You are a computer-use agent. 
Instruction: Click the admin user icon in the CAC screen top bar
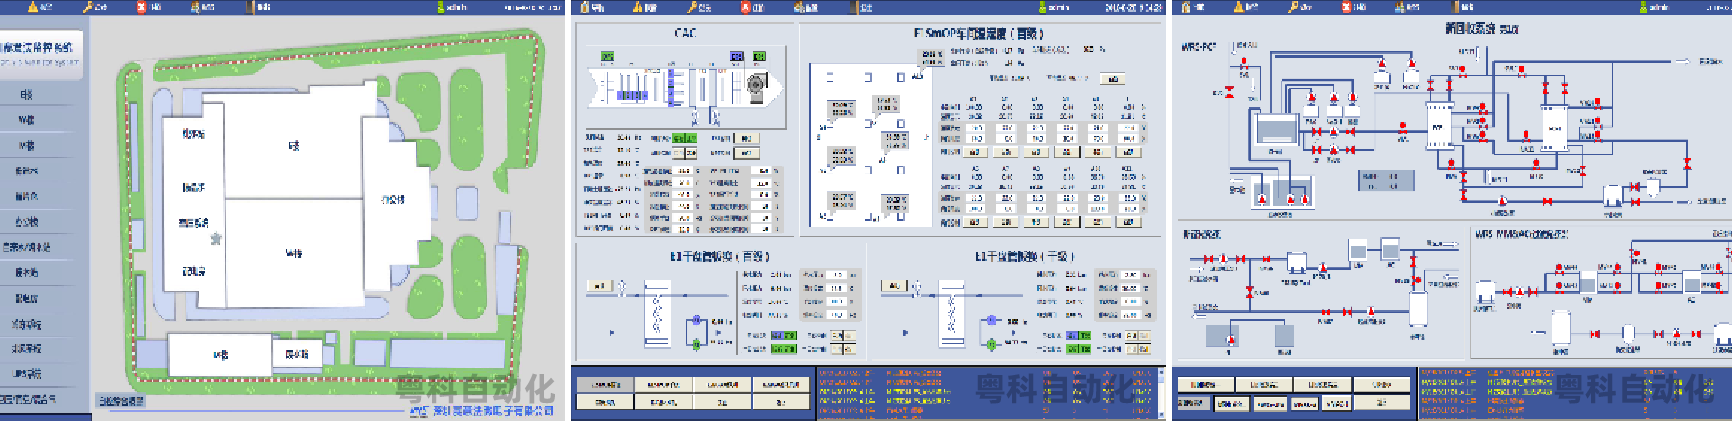(1042, 7)
